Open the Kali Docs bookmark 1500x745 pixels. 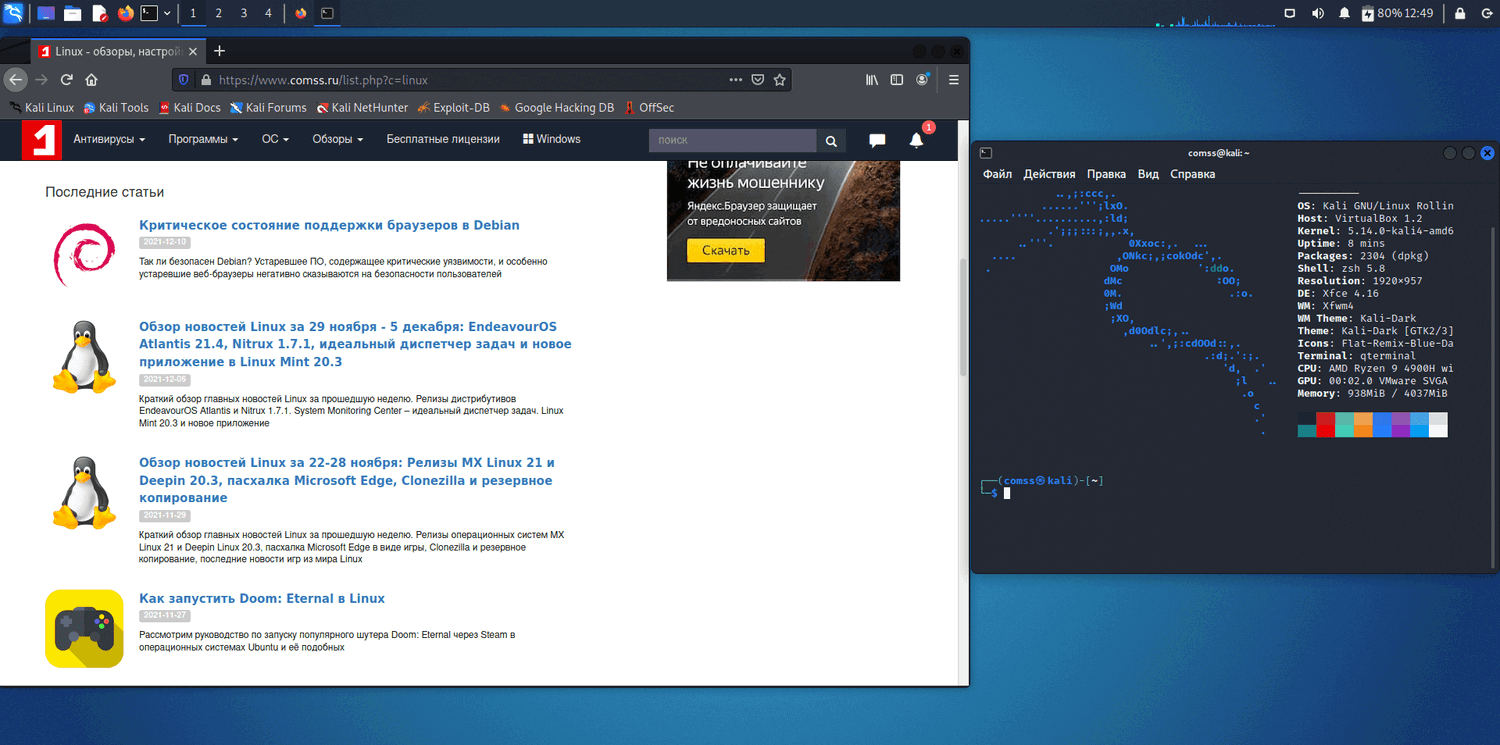(189, 108)
